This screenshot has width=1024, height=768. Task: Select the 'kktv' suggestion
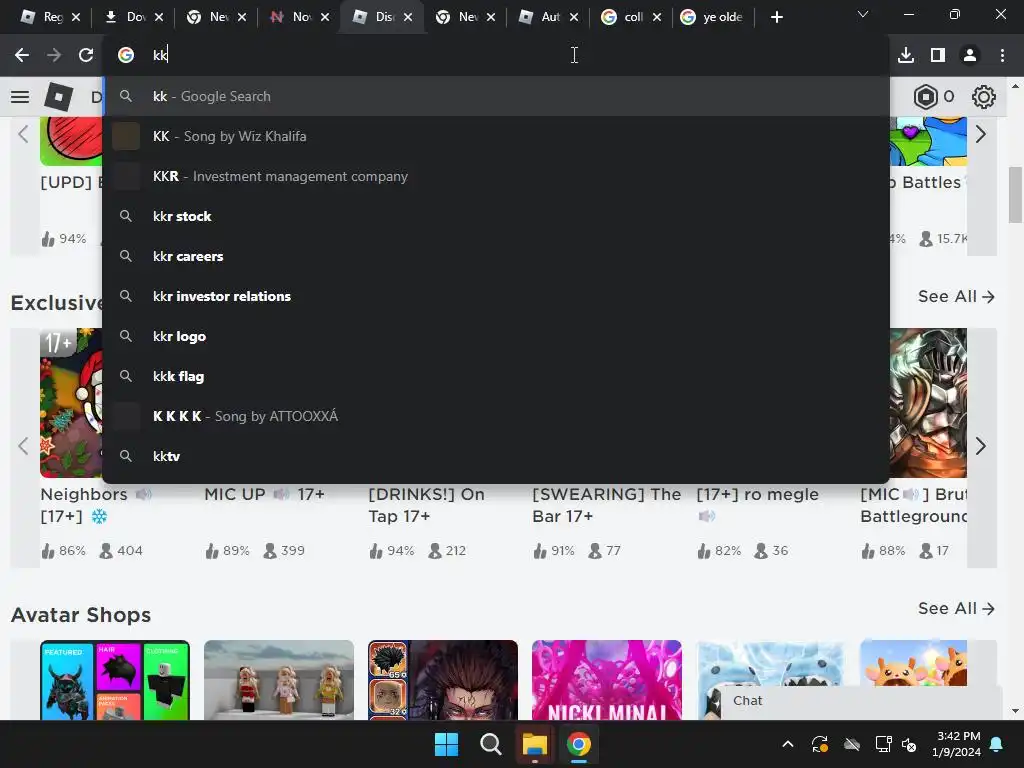[x=496, y=456]
